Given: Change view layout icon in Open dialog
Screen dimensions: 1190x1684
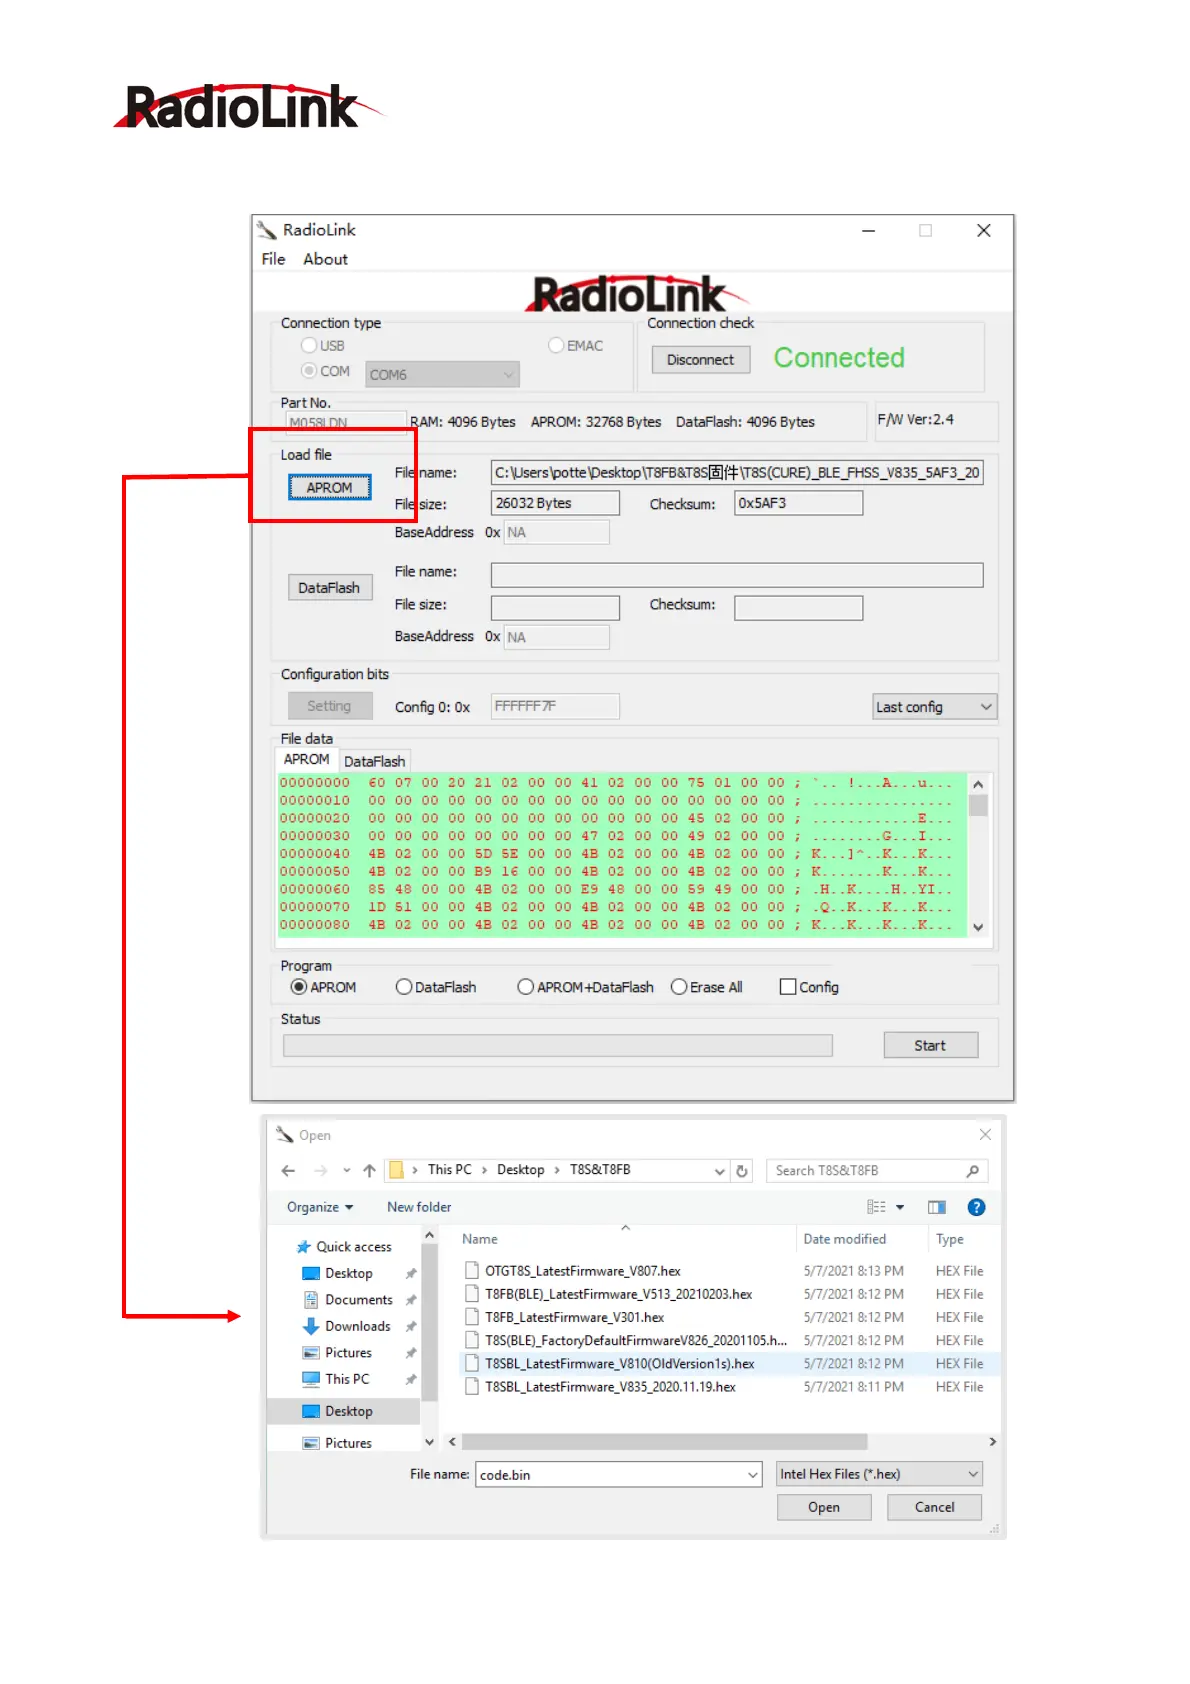Looking at the screenshot, I should point(876,1207).
